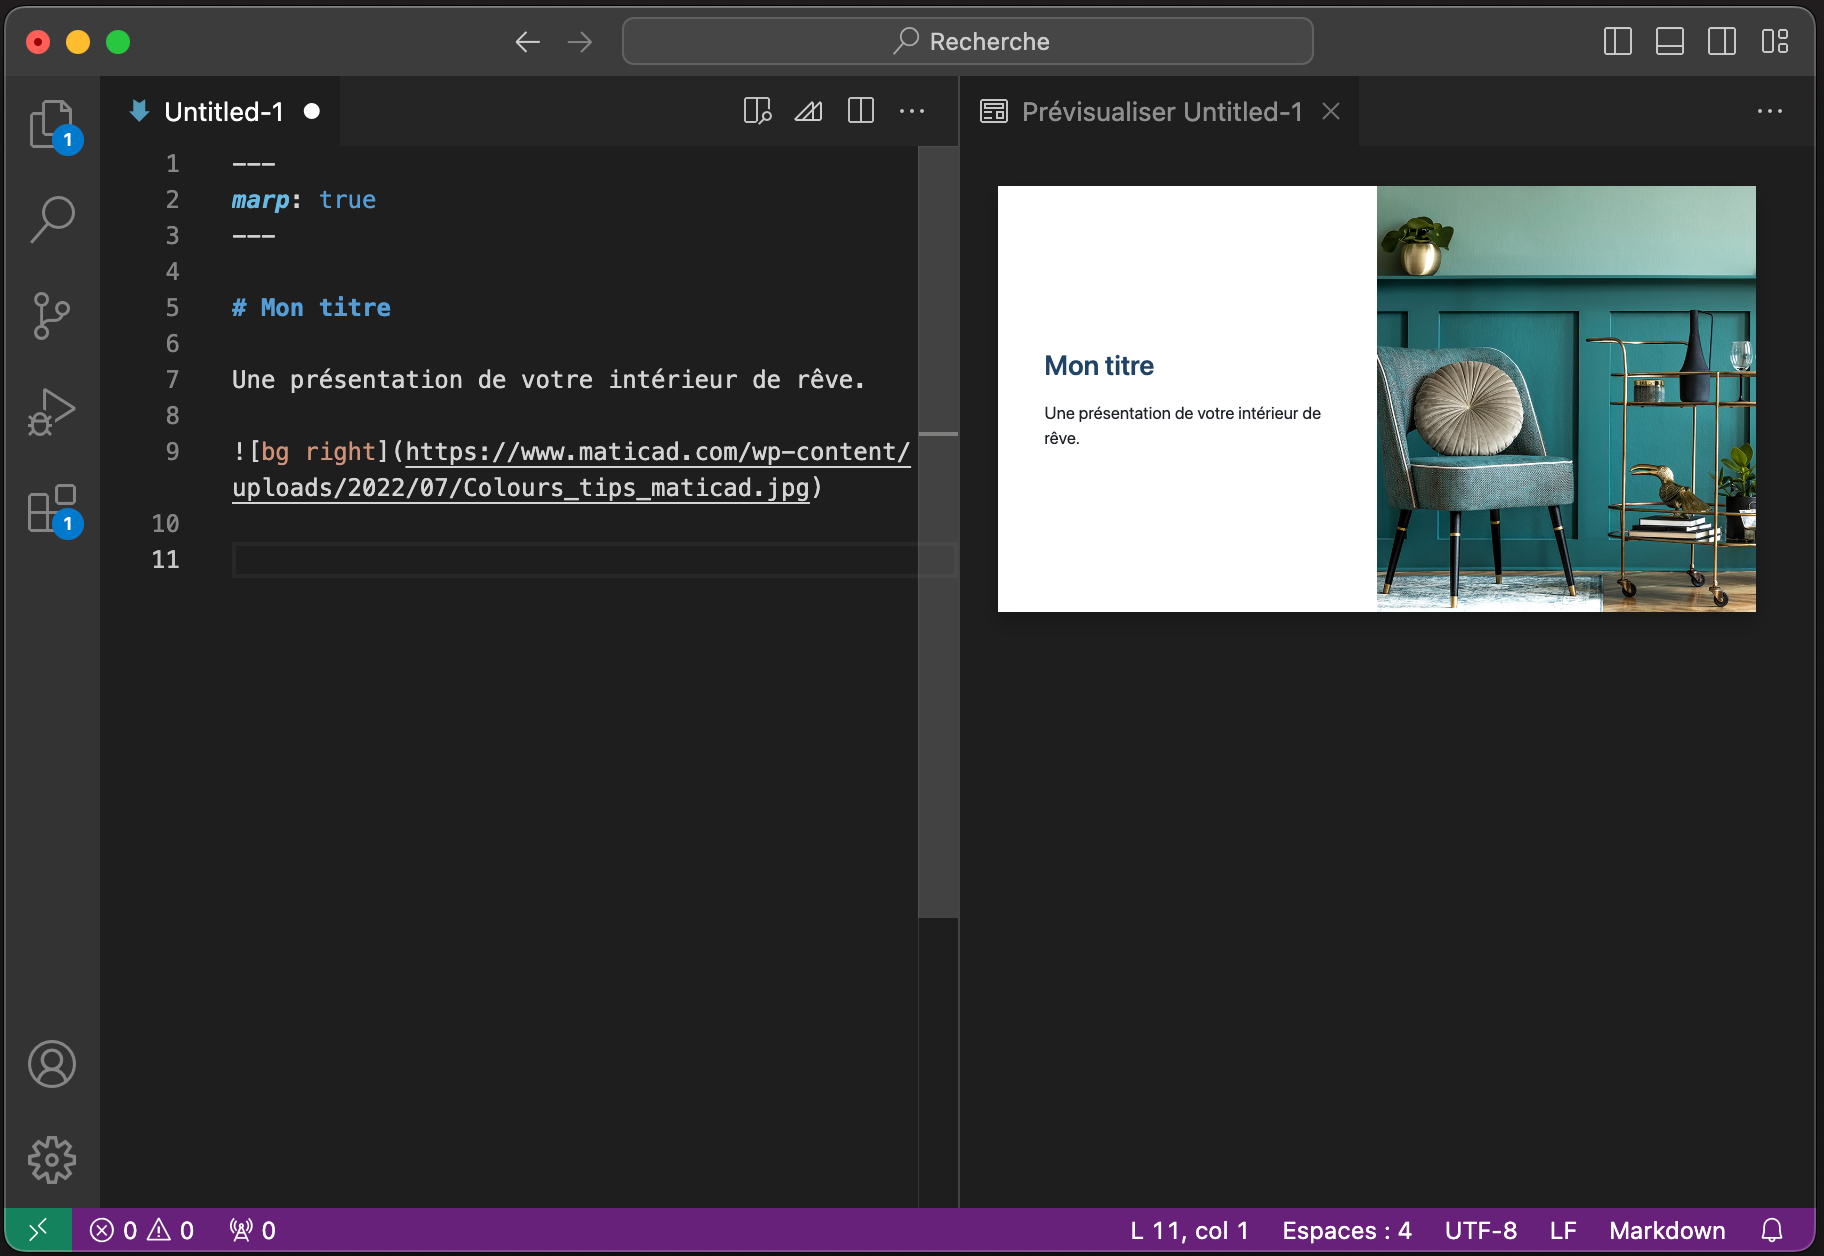Click the 'Une présentation' line in editor

[x=548, y=380]
